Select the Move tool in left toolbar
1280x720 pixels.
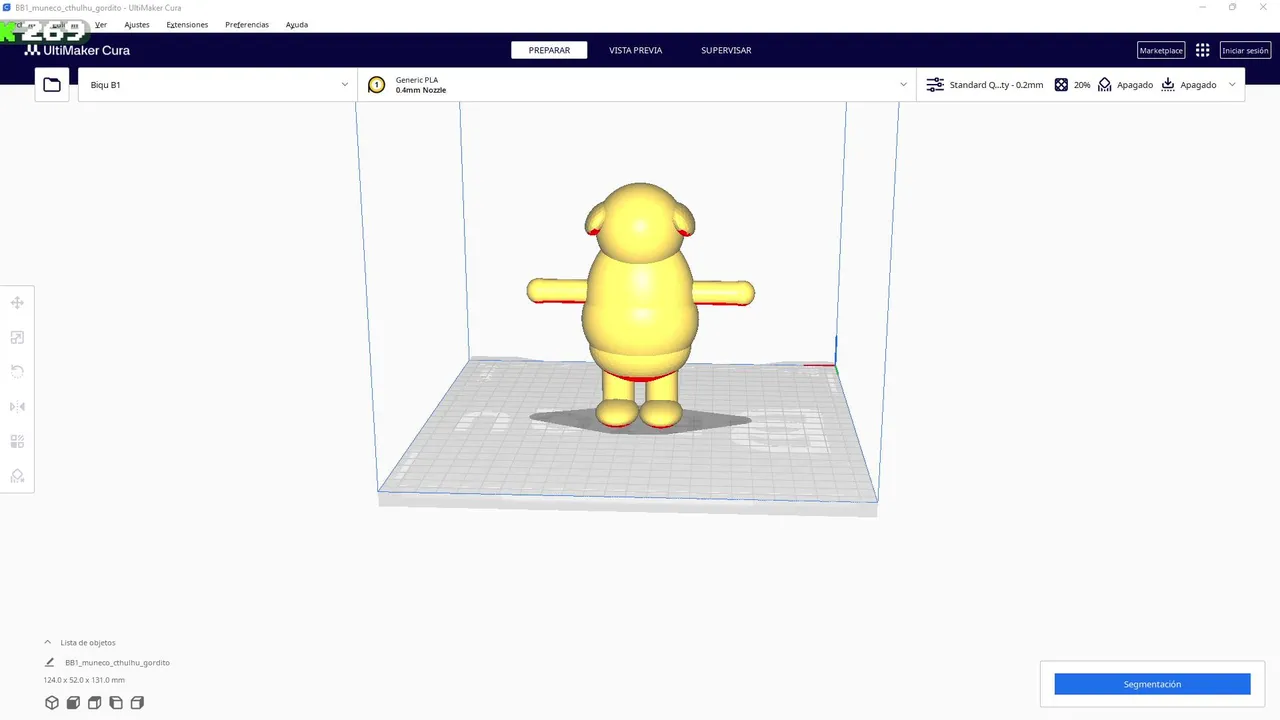coord(17,302)
